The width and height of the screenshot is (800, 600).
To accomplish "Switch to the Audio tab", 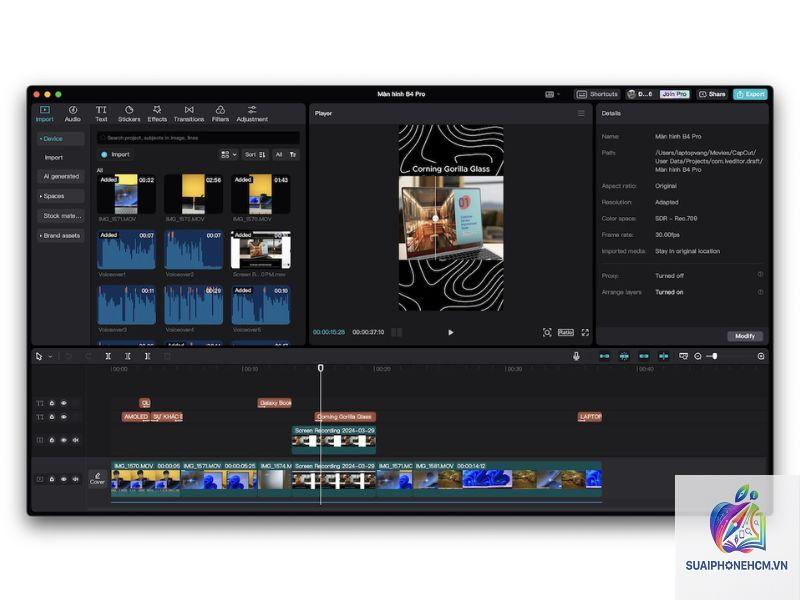I will [x=72, y=113].
